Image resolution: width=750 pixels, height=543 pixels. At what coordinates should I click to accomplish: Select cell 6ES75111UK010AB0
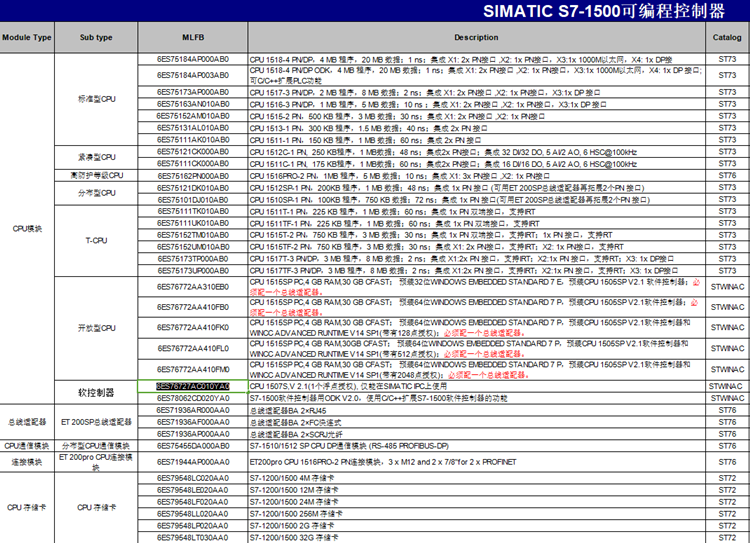pyautogui.click(x=193, y=223)
